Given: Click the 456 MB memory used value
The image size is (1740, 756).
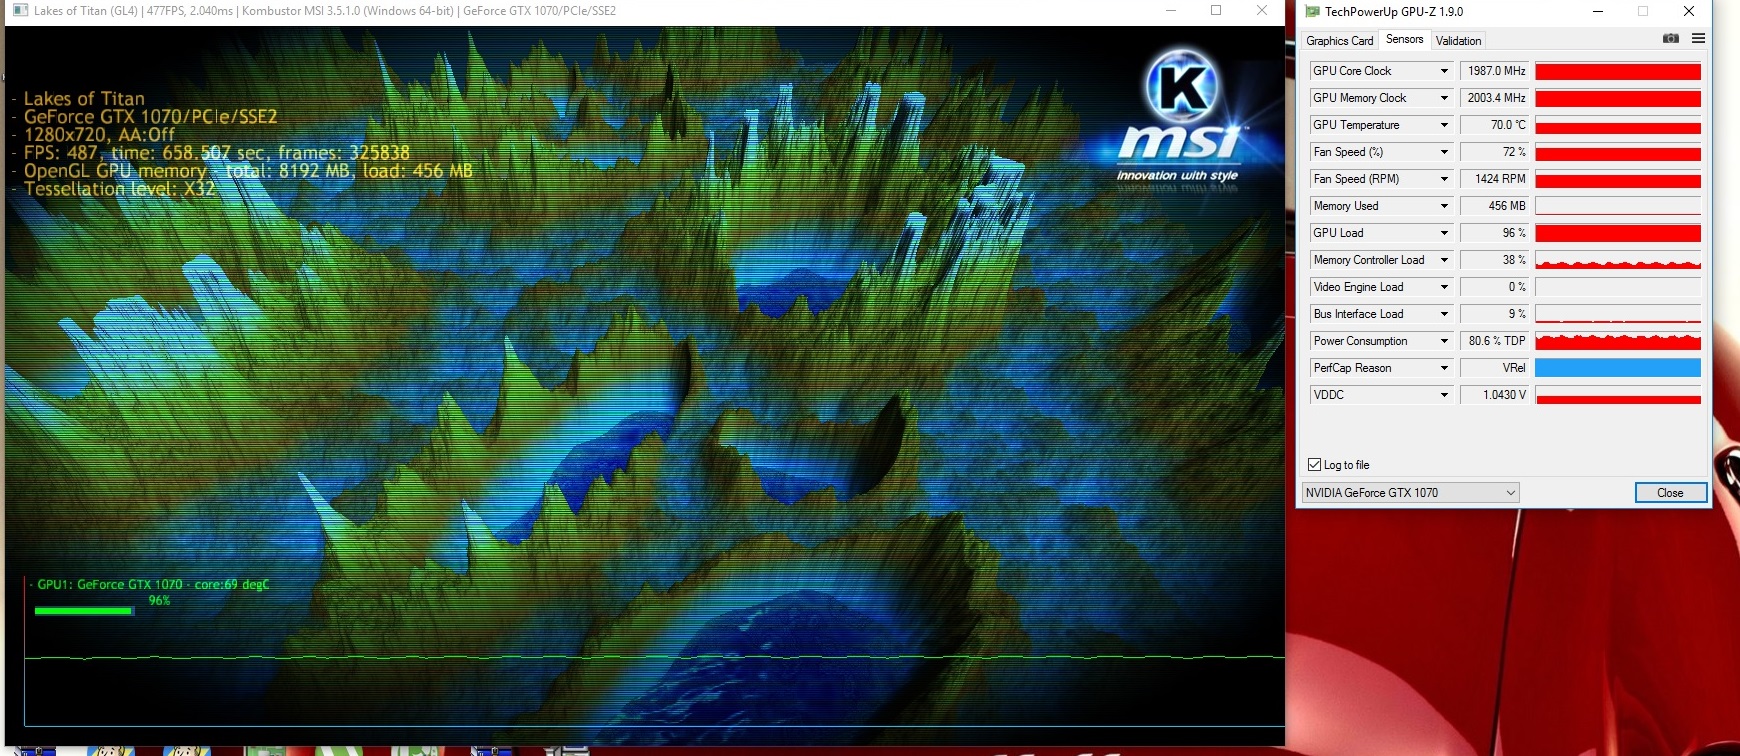Looking at the screenshot, I should (x=1495, y=206).
